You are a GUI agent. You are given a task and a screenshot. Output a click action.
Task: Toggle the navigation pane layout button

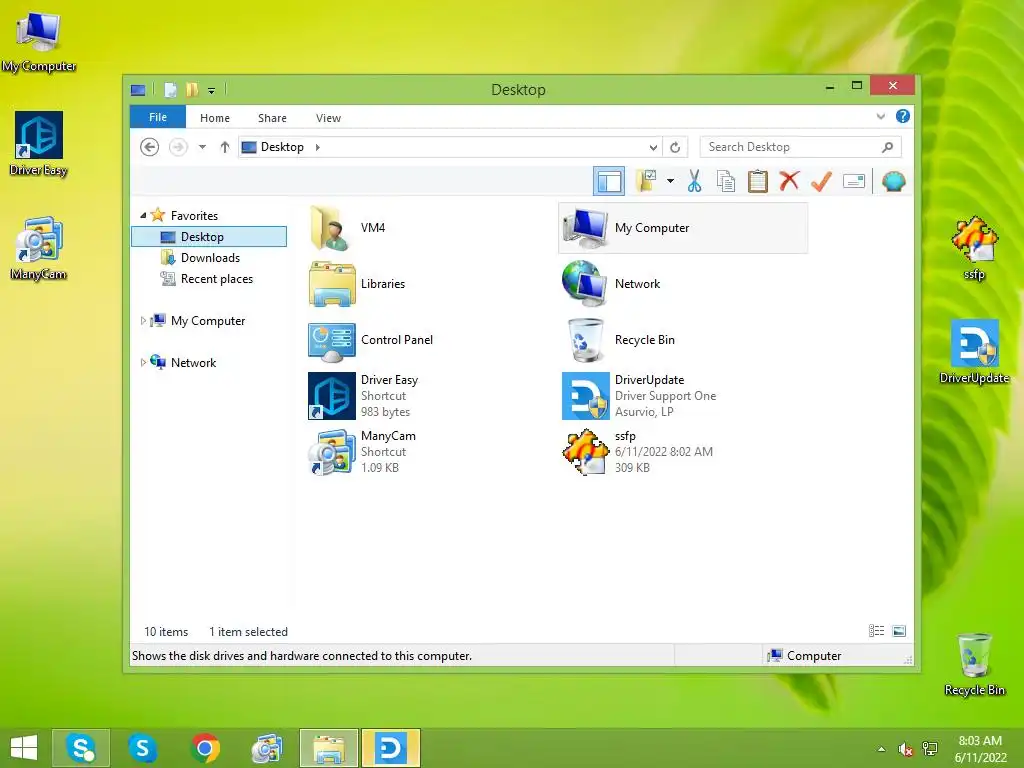pos(609,182)
